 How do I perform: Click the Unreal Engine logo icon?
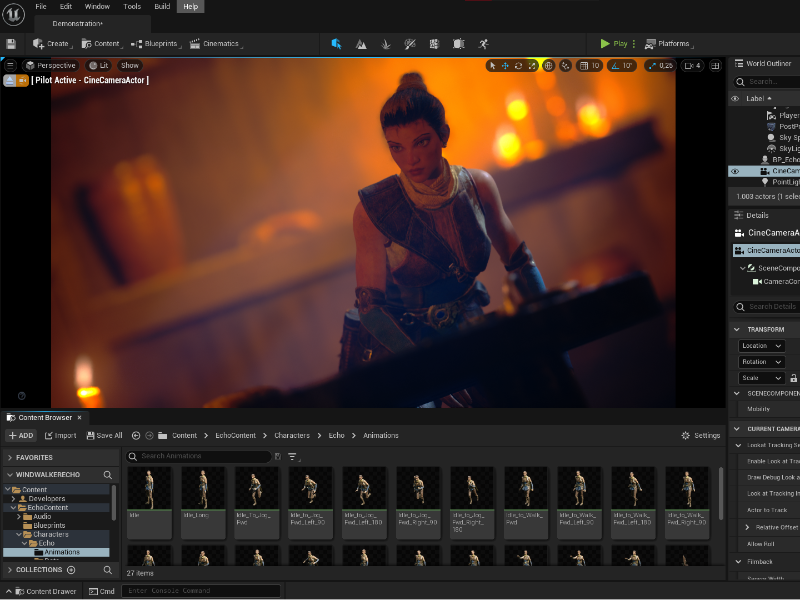[x=13, y=14]
